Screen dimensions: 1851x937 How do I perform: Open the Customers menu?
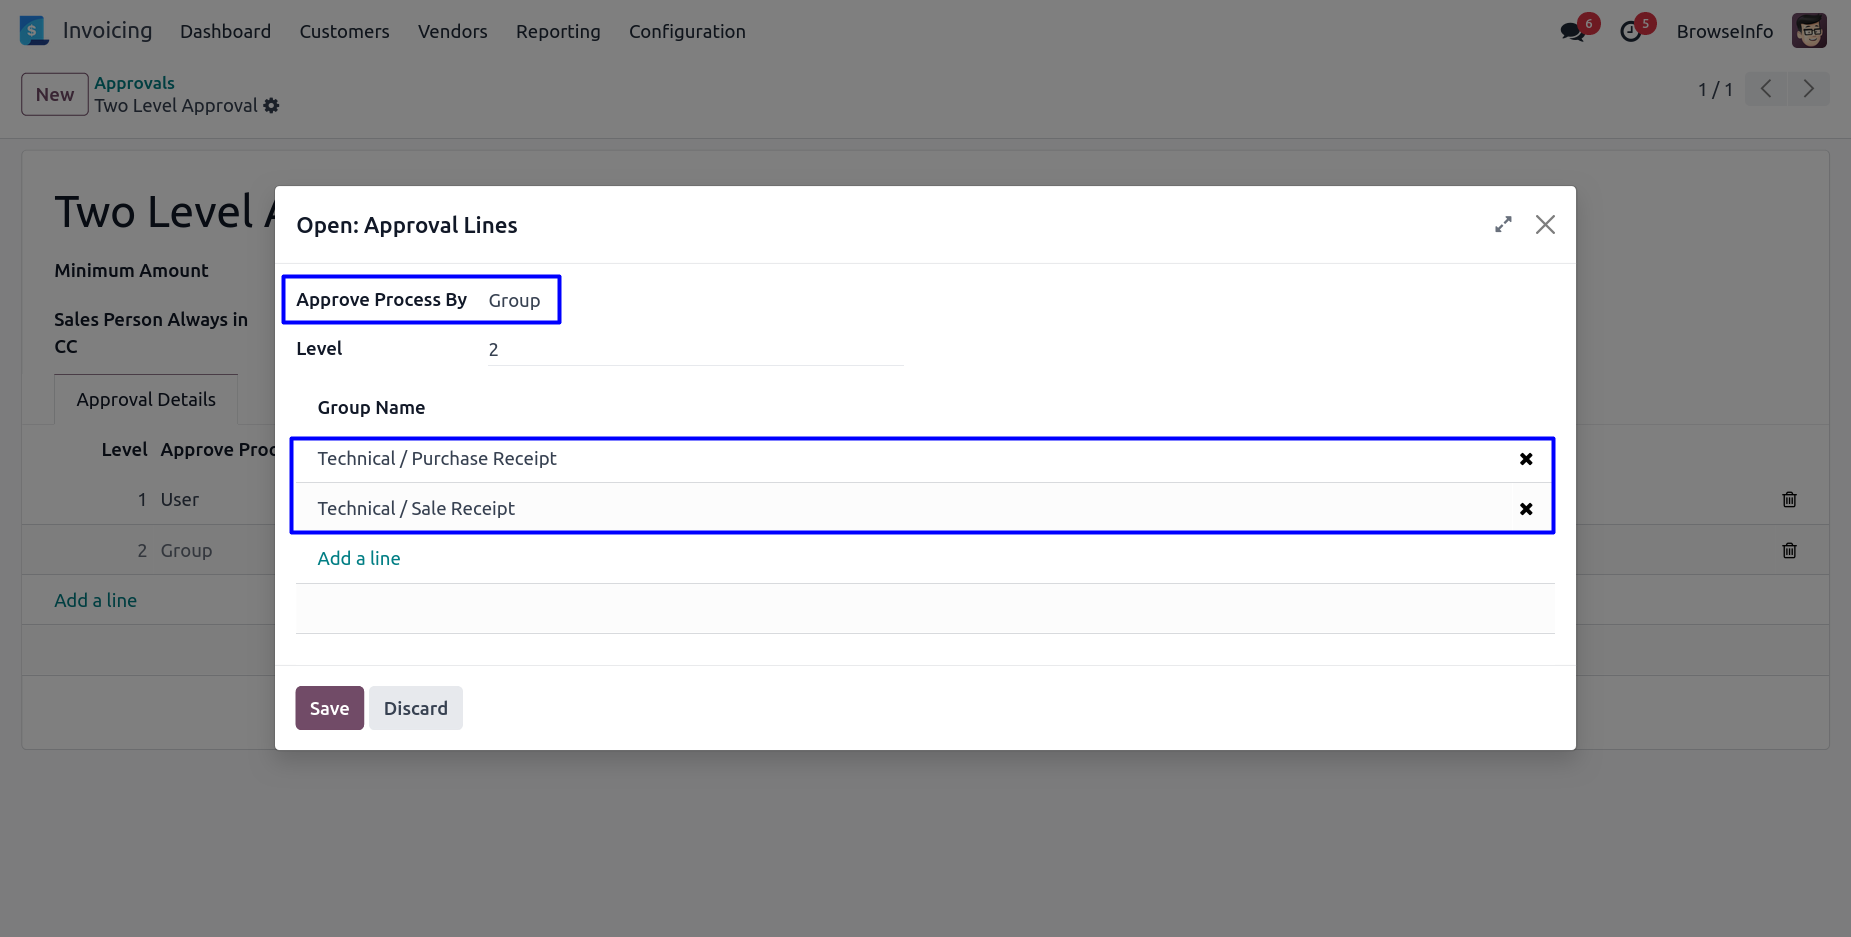(x=344, y=32)
